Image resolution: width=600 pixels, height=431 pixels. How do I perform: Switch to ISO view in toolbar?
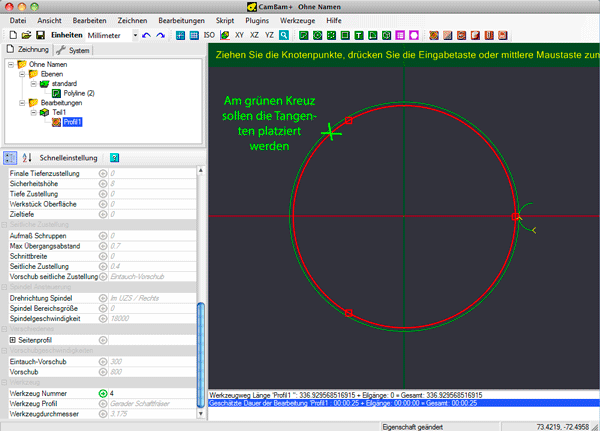pos(209,35)
